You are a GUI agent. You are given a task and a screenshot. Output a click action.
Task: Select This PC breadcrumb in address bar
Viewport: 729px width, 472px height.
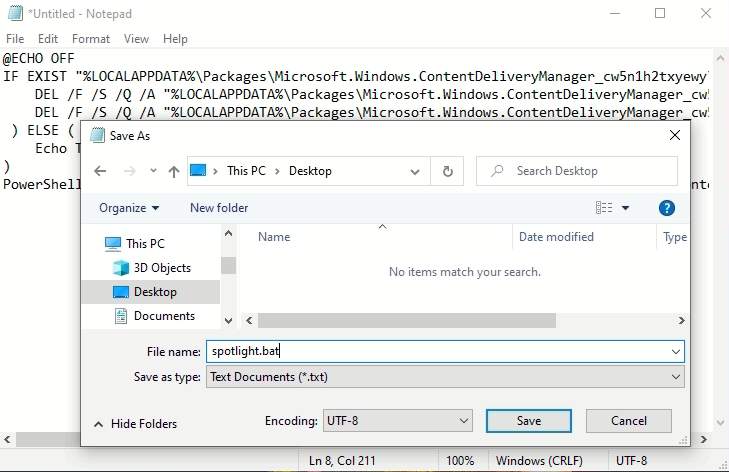coord(246,171)
